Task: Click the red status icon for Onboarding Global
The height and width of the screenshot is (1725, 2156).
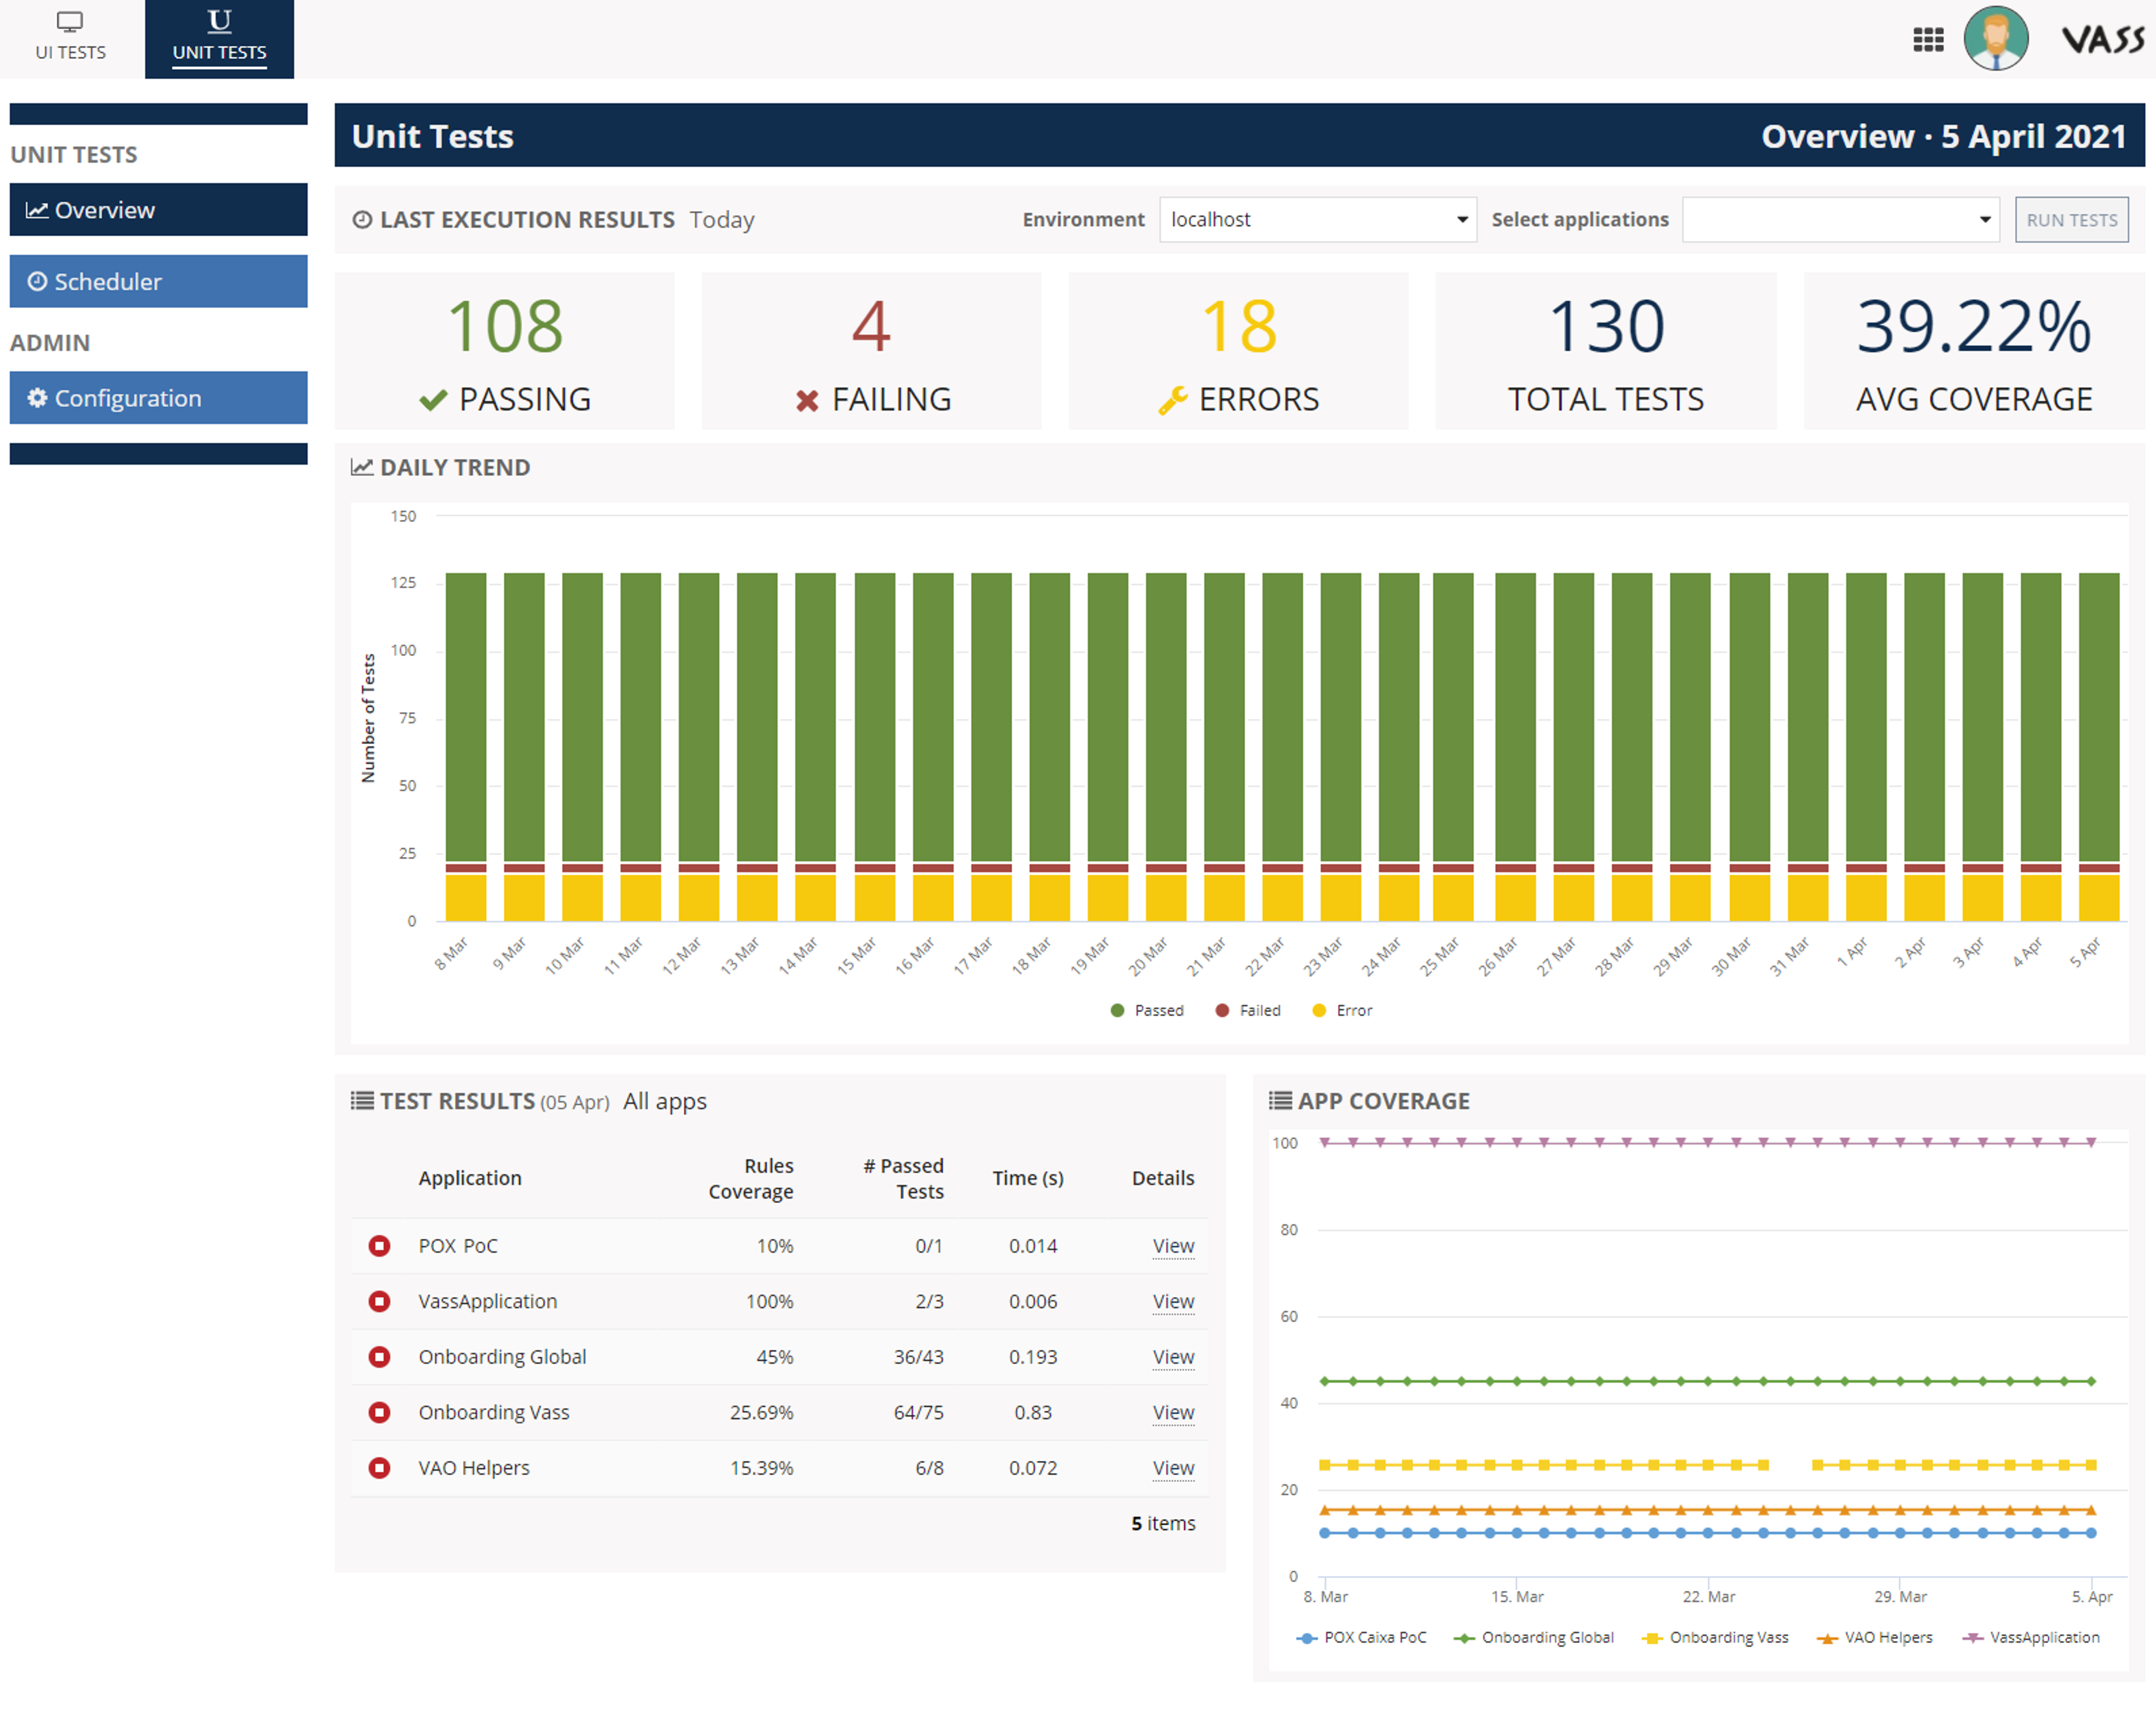Action: click(x=379, y=1356)
